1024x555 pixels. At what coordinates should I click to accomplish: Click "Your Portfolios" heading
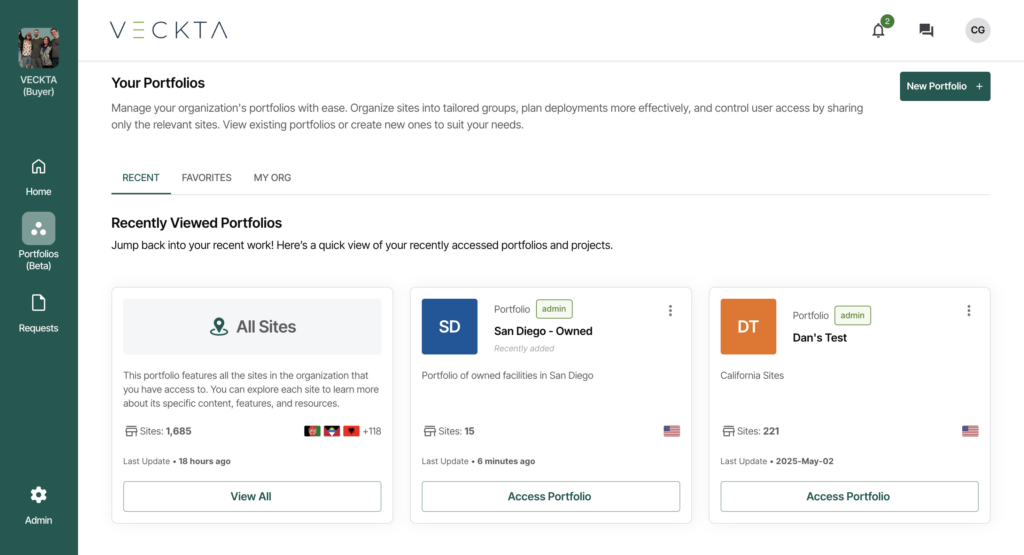click(x=158, y=83)
